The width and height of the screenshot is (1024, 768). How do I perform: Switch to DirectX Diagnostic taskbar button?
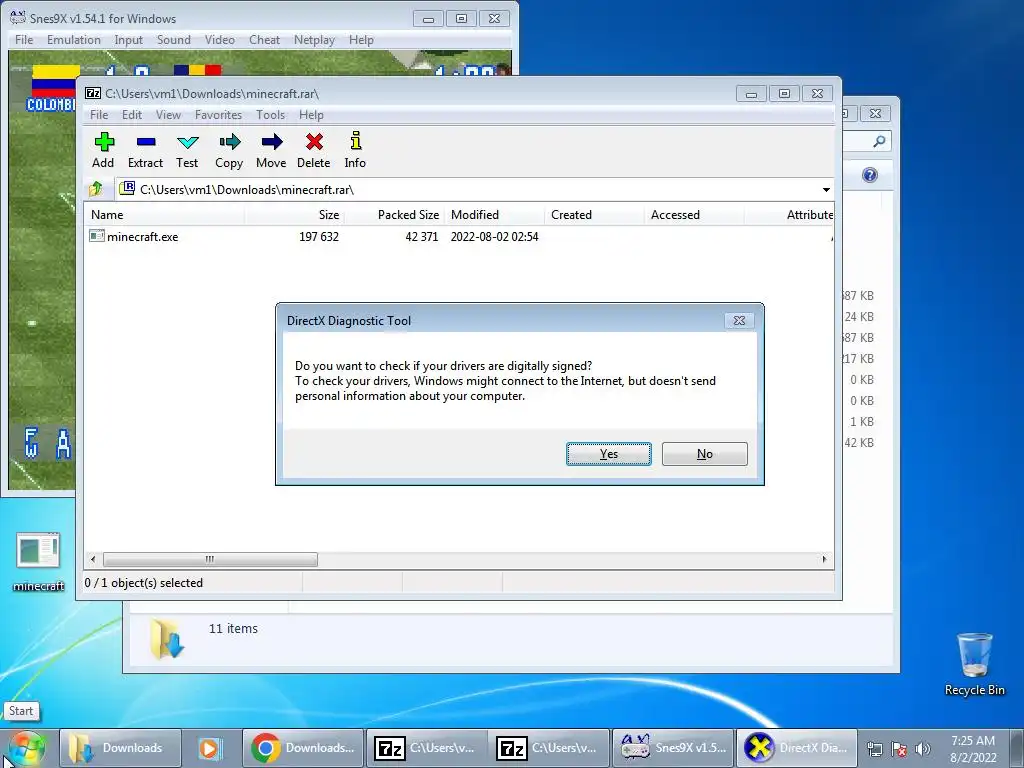796,748
